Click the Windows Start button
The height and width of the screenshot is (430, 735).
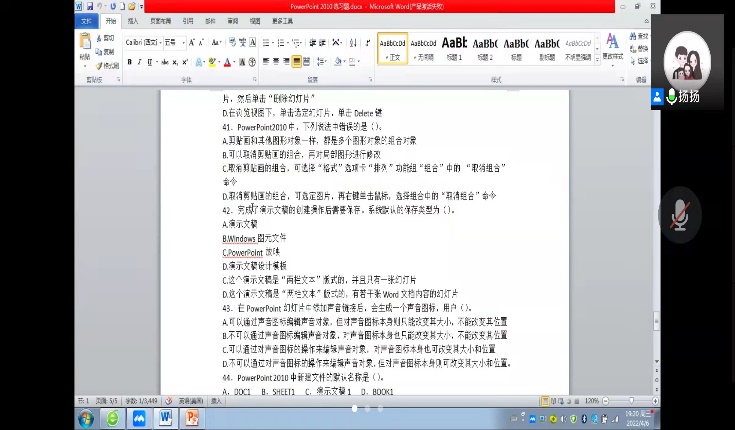pyautogui.click(x=86, y=418)
